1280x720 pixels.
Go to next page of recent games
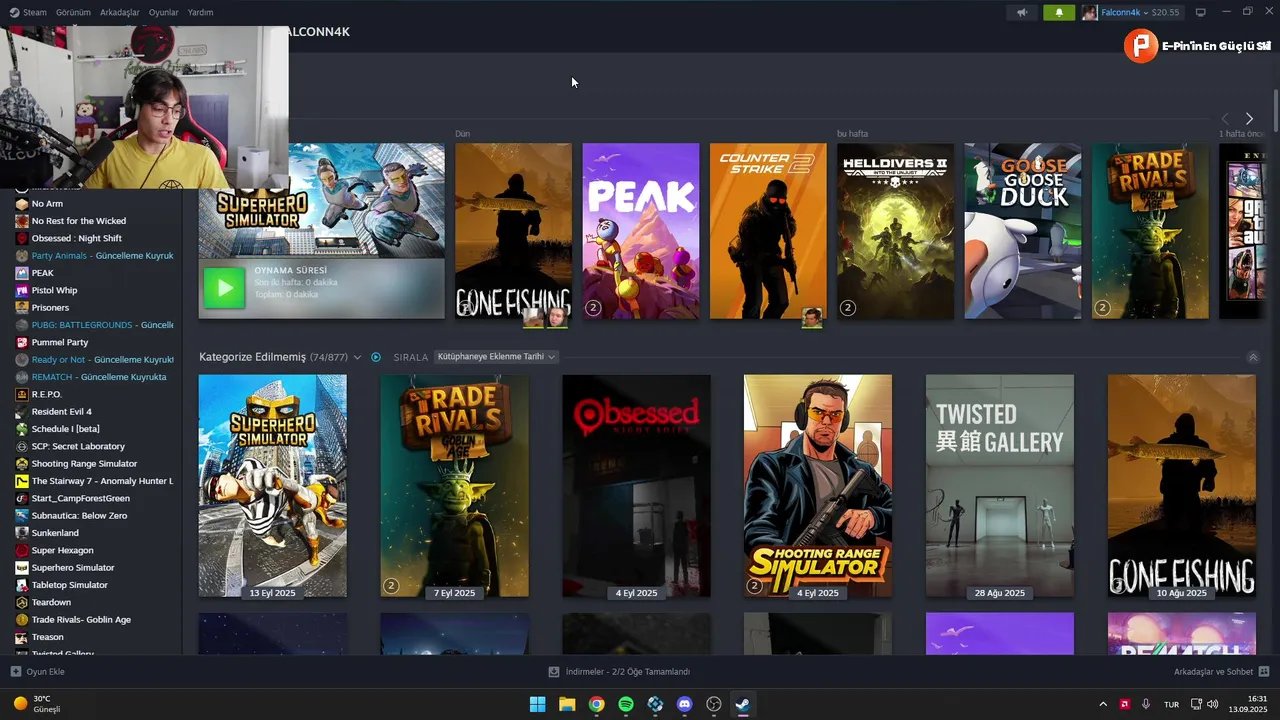click(1248, 119)
